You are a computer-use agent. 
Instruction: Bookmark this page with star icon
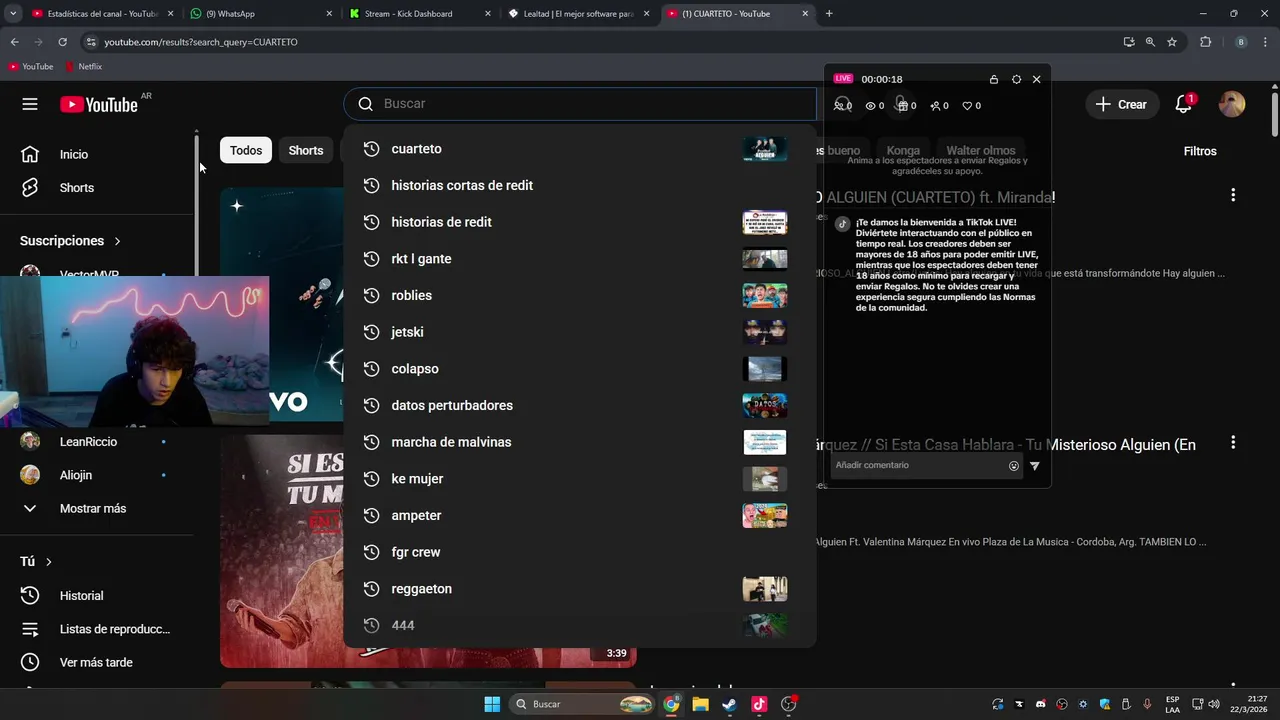tap(1172, 42)
